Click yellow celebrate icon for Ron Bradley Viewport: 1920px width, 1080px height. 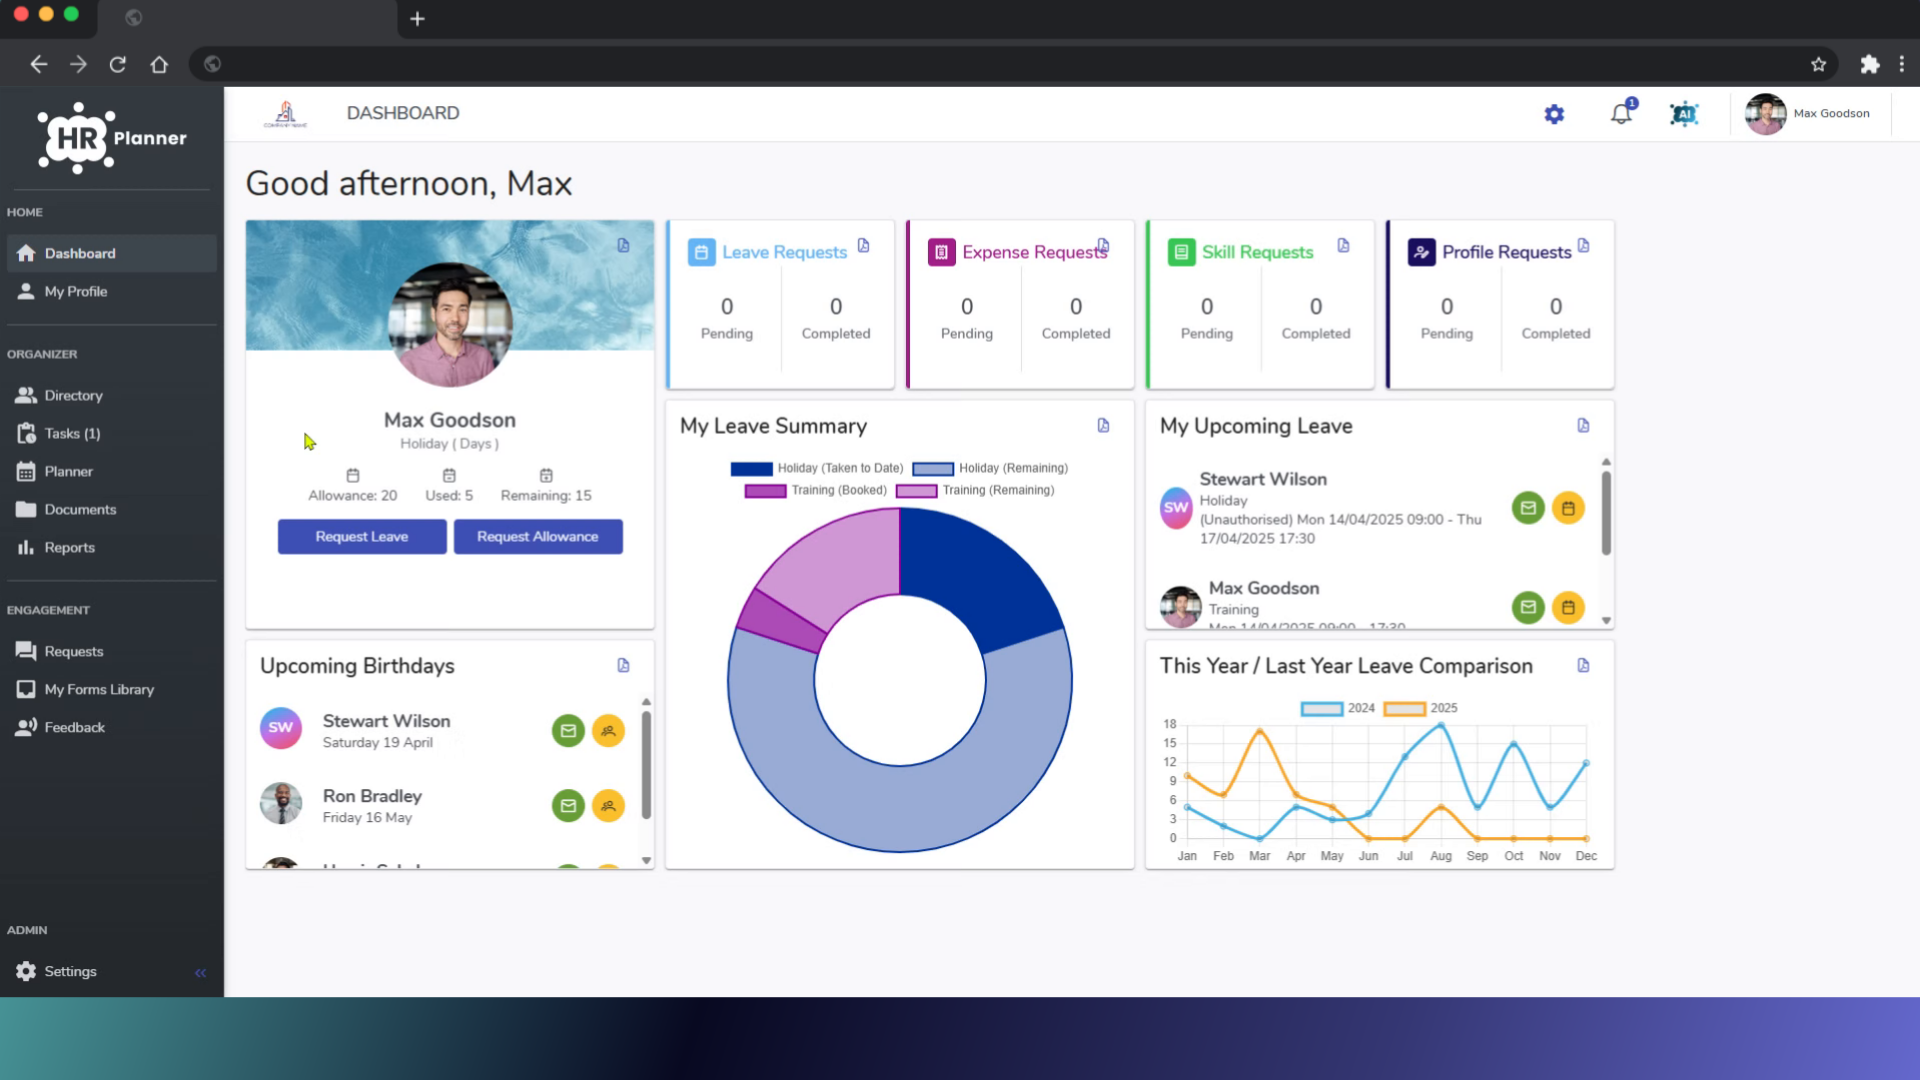click(608, 806)
